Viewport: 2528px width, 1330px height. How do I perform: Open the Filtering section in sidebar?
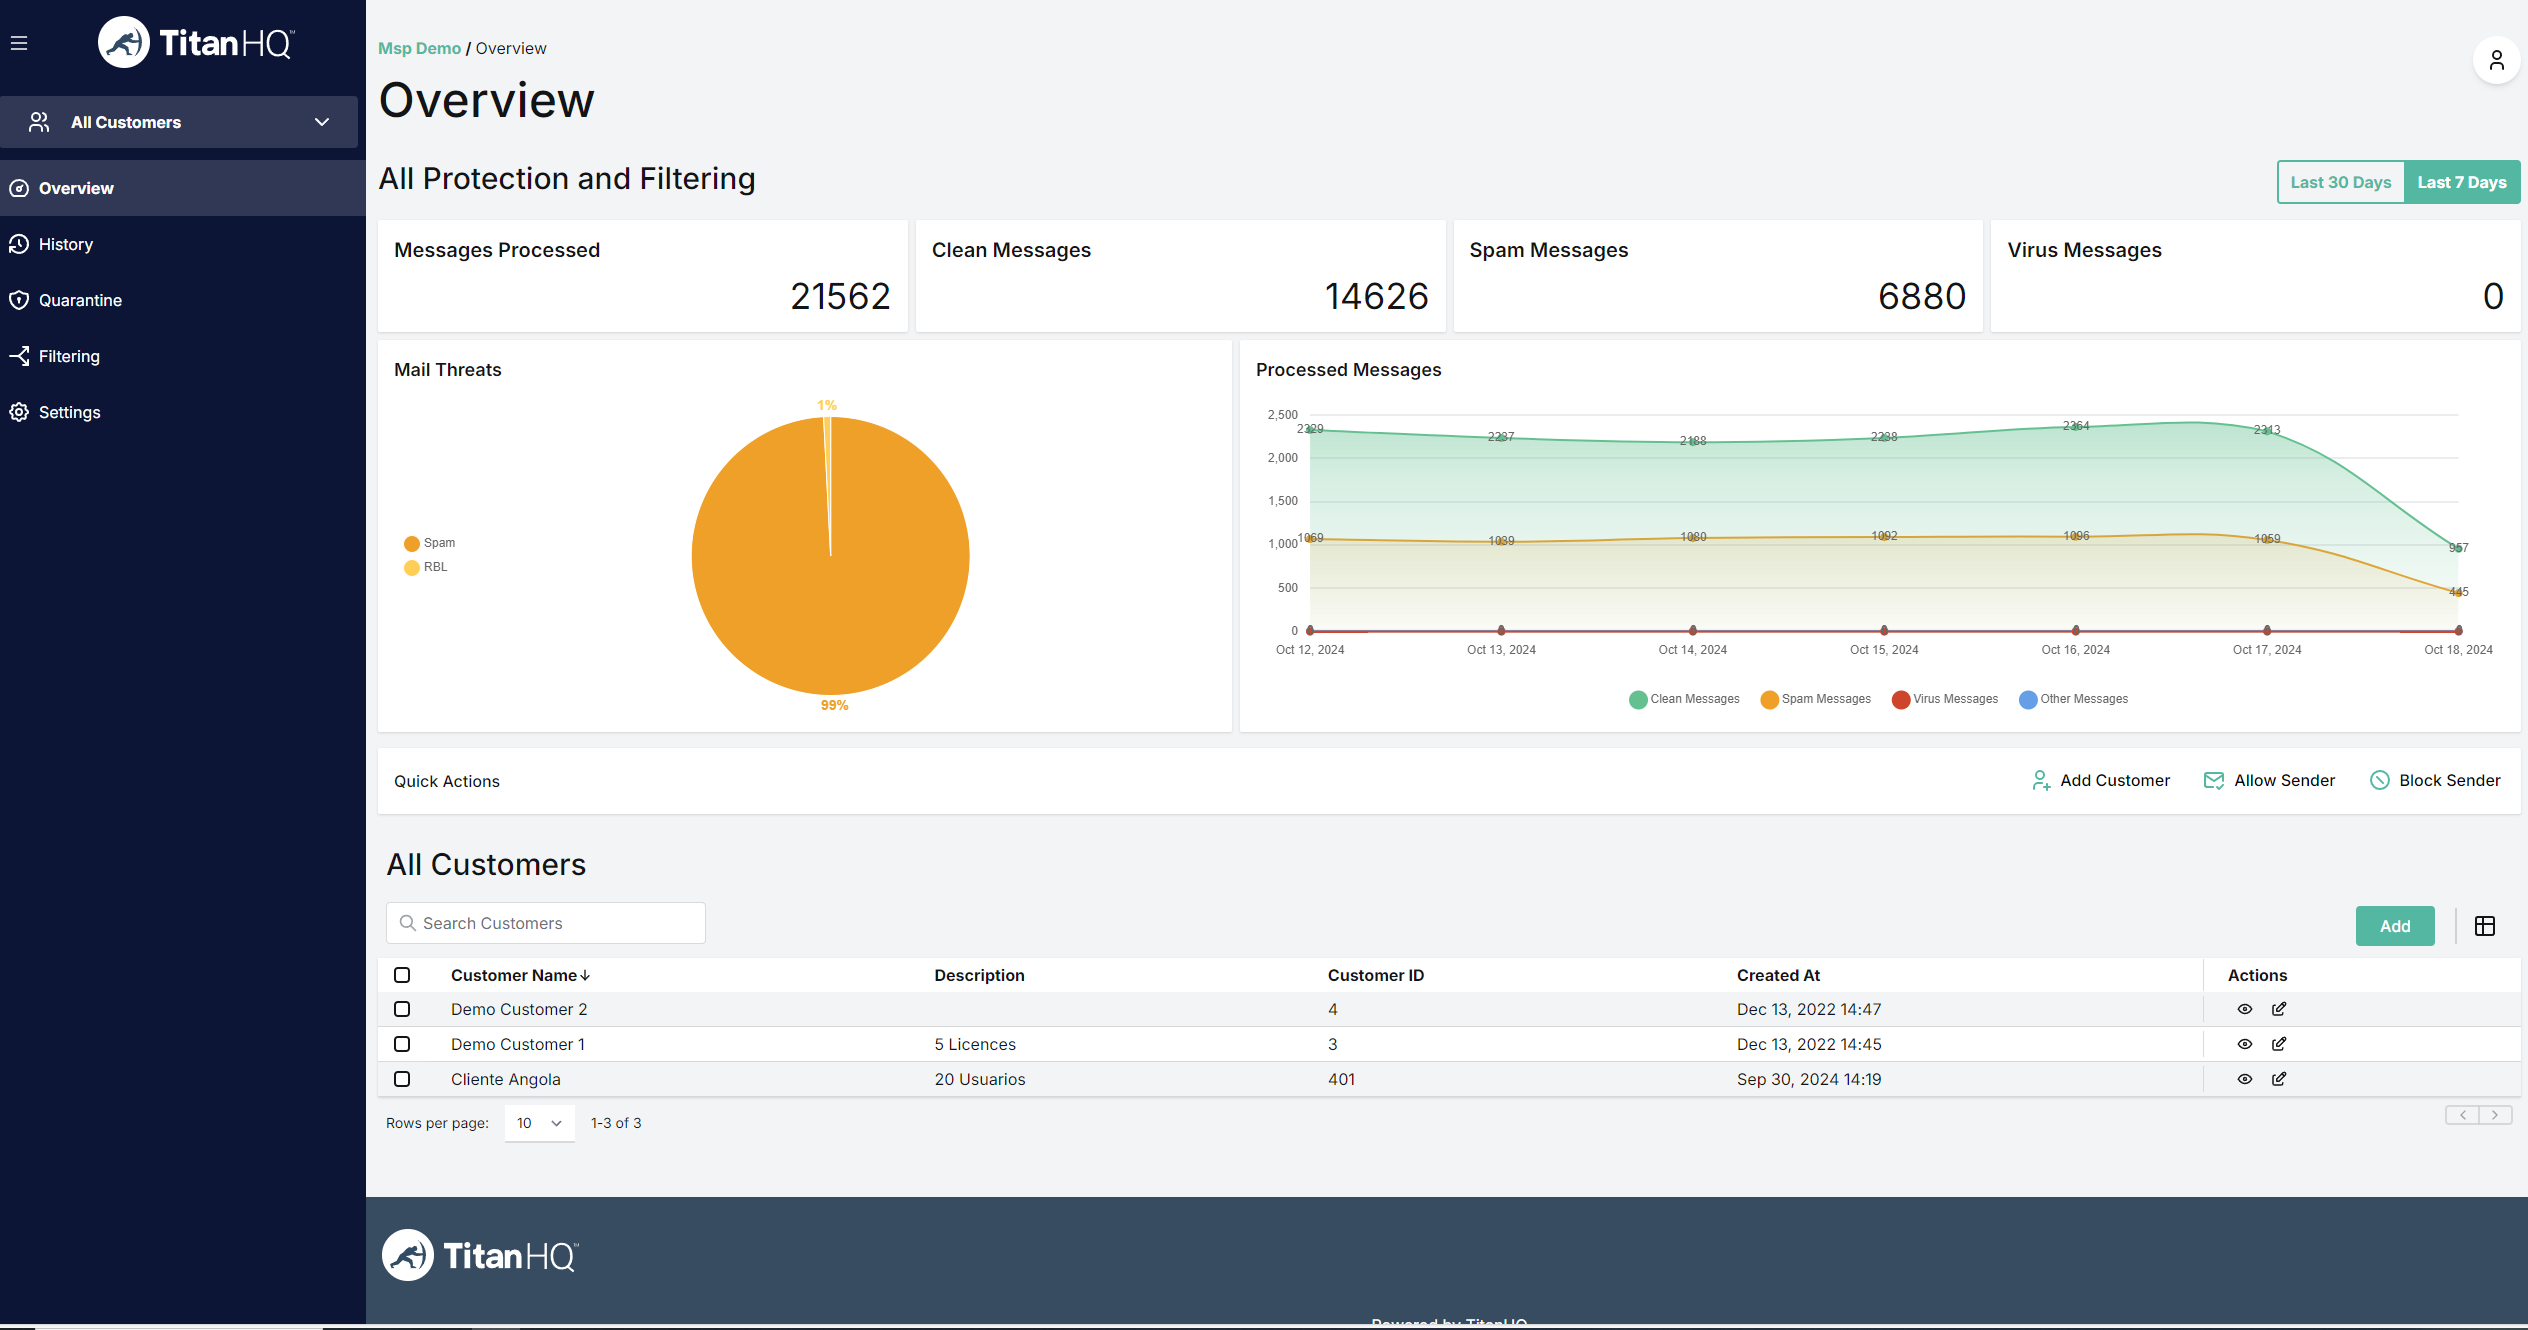tap(68, 356)
